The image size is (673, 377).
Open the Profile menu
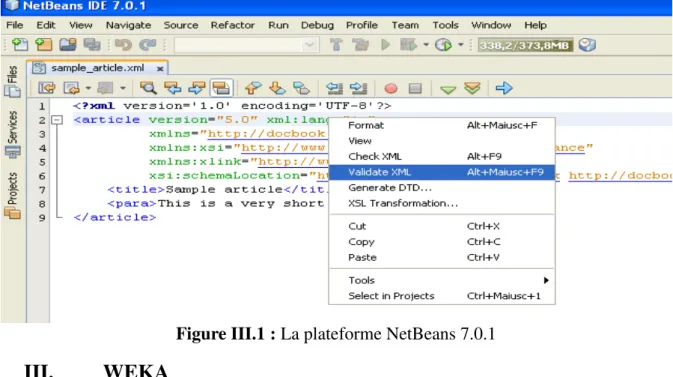(x=362, y=25)
